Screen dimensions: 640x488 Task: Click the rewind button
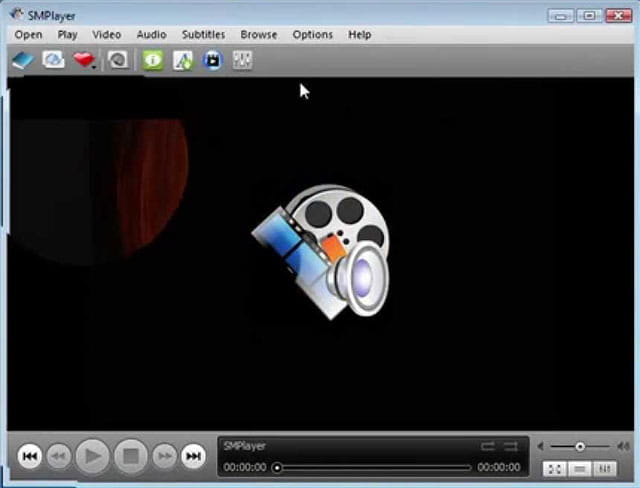(x=59, y=456)
